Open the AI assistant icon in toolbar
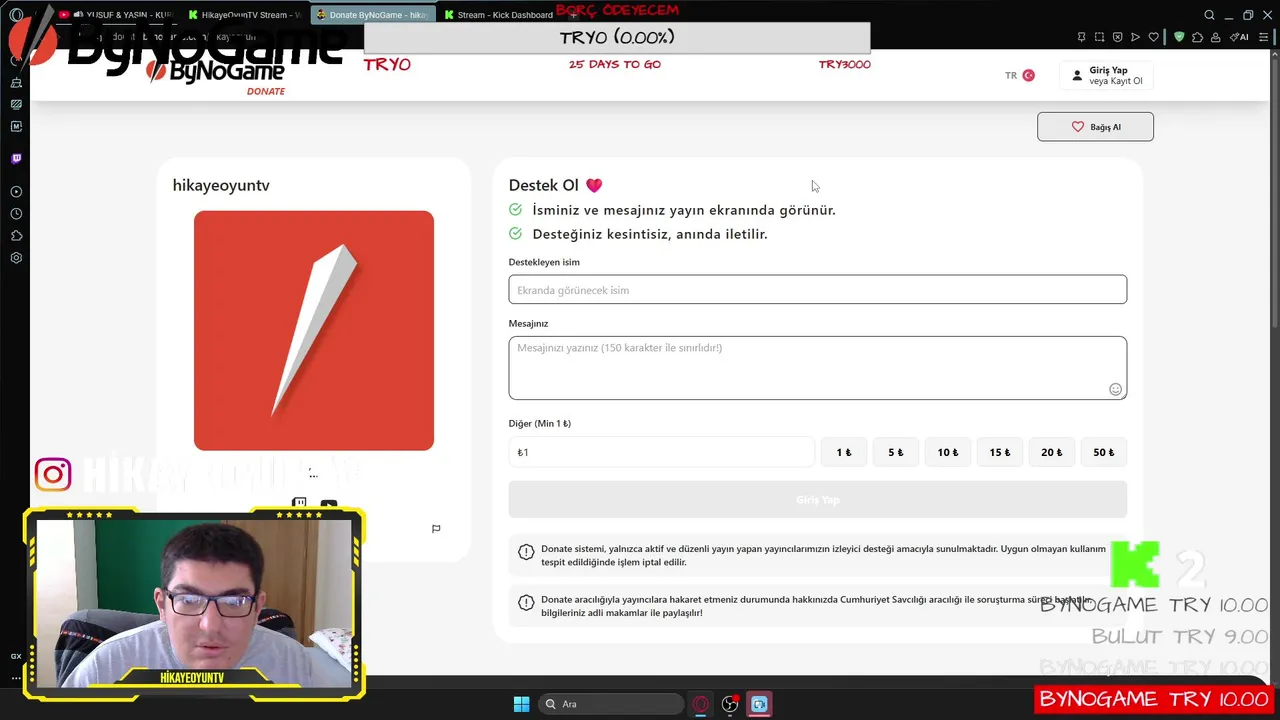Viewport: 1280px width, 720px height. (x=1240, y=37)
